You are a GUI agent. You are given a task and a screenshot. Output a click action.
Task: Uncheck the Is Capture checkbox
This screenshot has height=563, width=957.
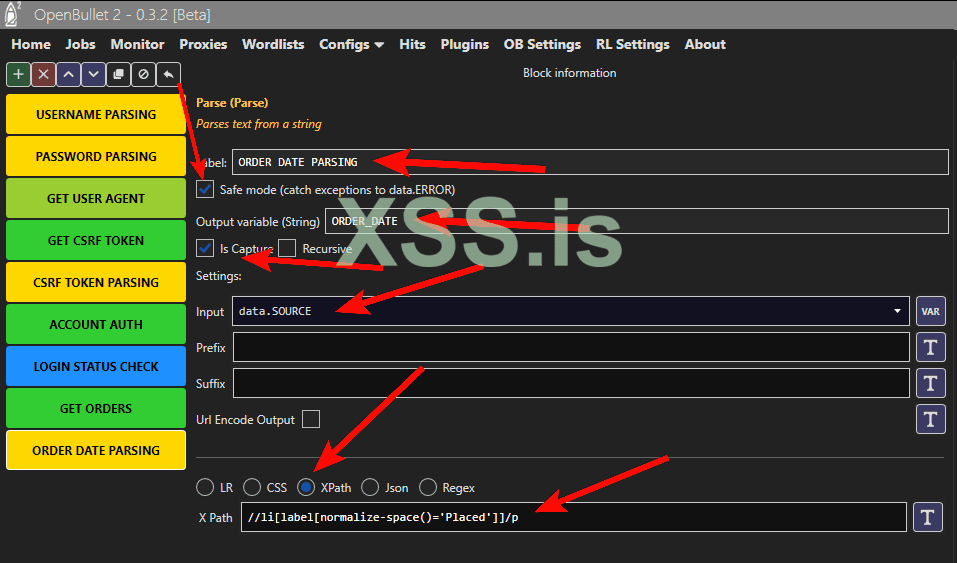pyautogui.click(x=205, y=249)
